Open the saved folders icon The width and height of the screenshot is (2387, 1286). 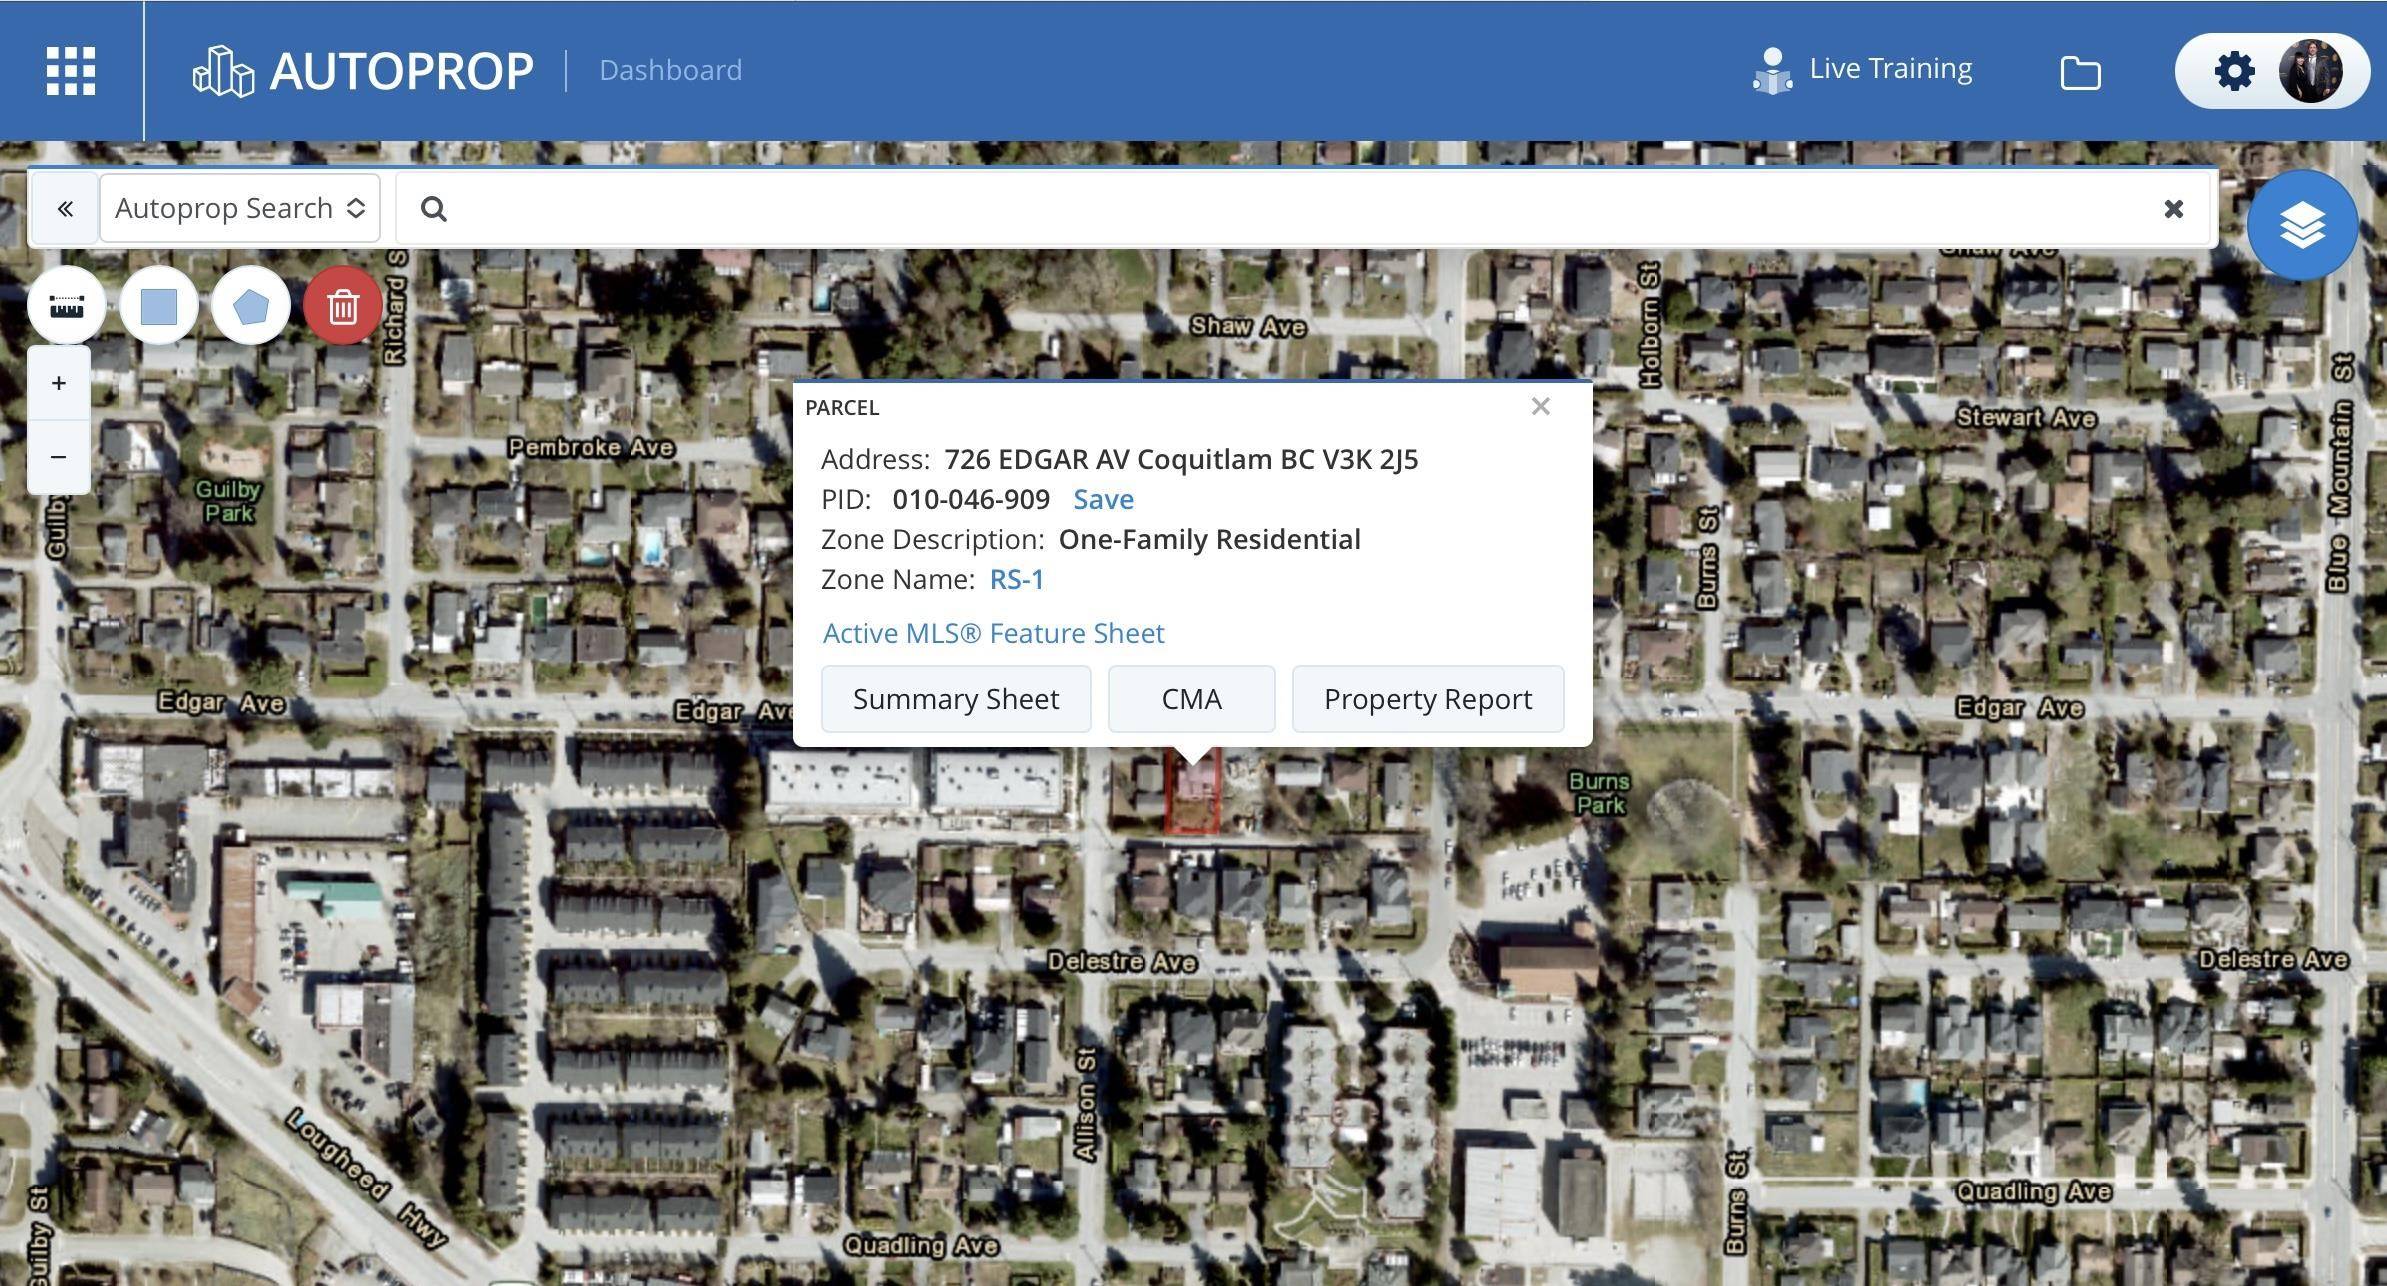tap(2080, 72)
